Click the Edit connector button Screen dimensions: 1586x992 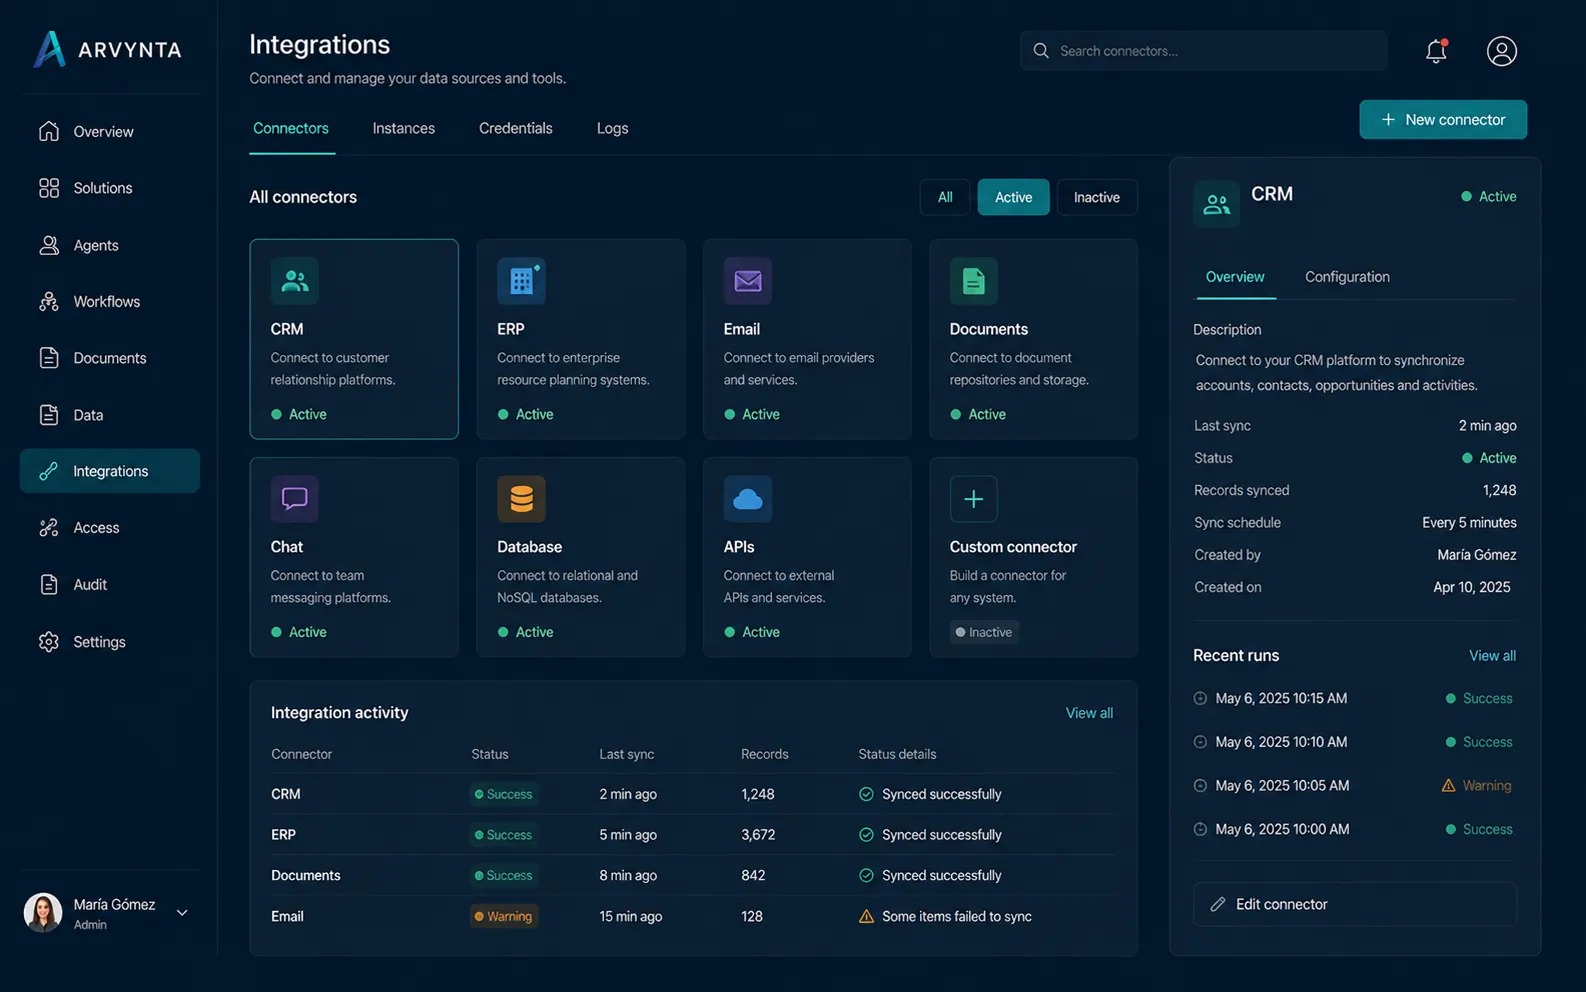pyautogui.click(x=1355, y=904)
